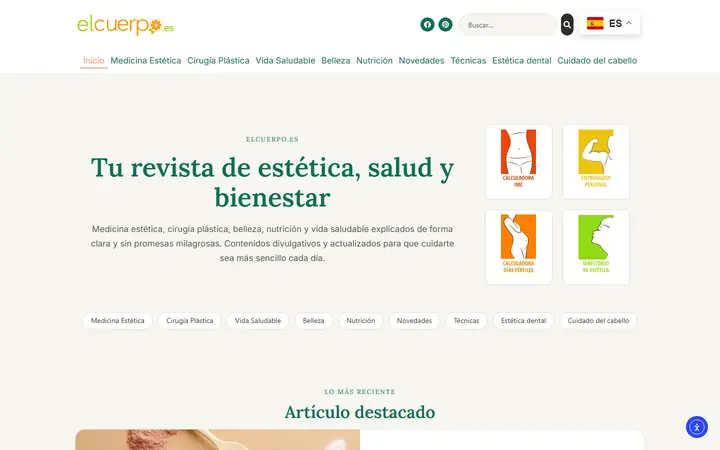Open the Facebook social icon
The image size is (720, 450).
[427, 24]
